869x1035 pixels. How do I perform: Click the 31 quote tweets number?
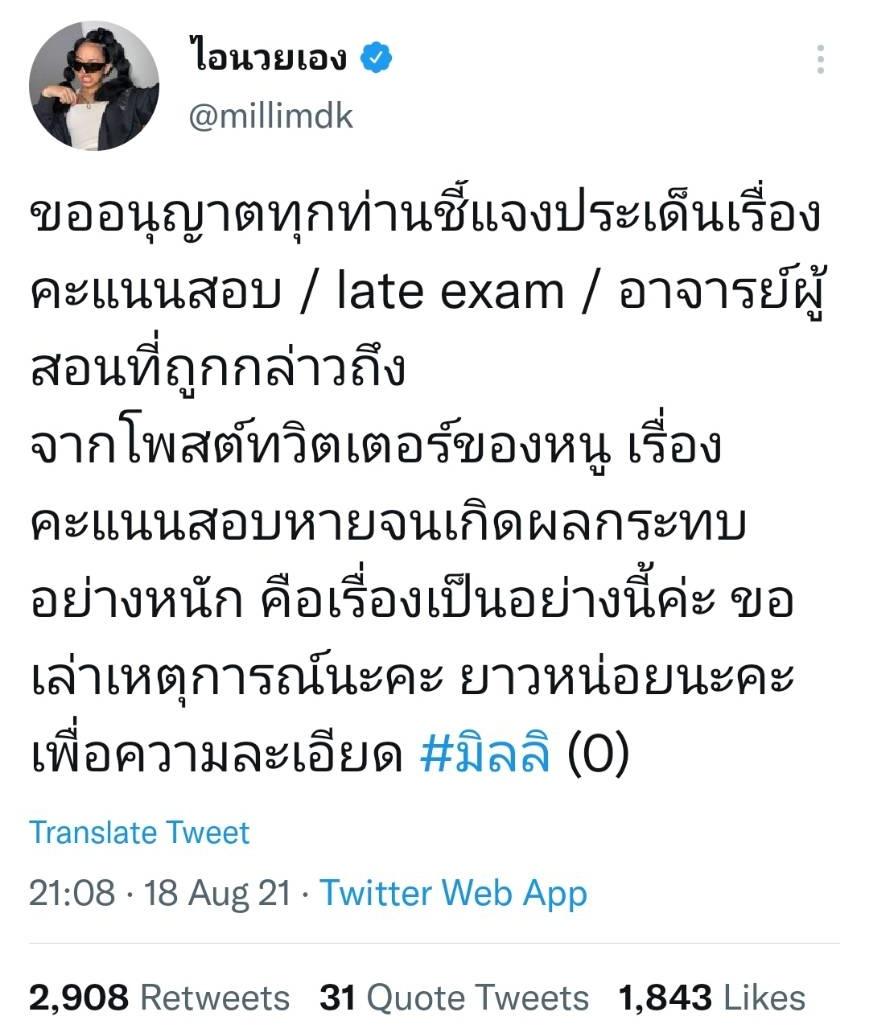337,997
